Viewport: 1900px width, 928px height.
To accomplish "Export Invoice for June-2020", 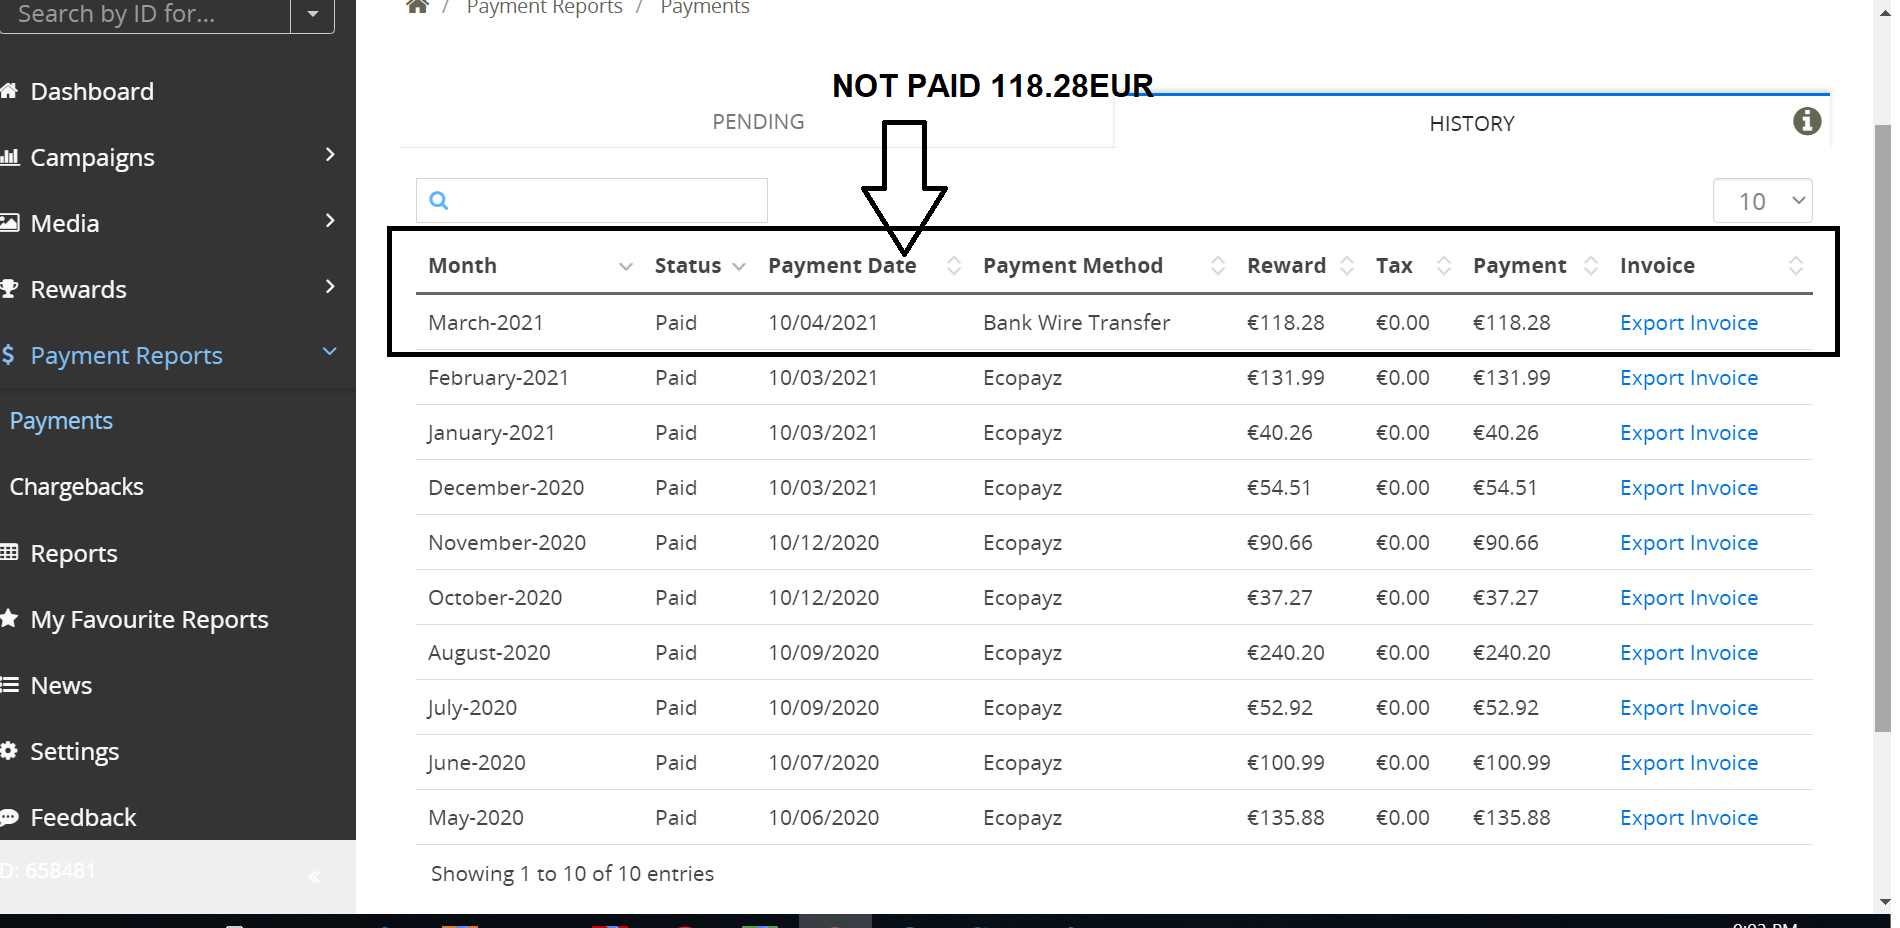I will tap(1689, 762).
